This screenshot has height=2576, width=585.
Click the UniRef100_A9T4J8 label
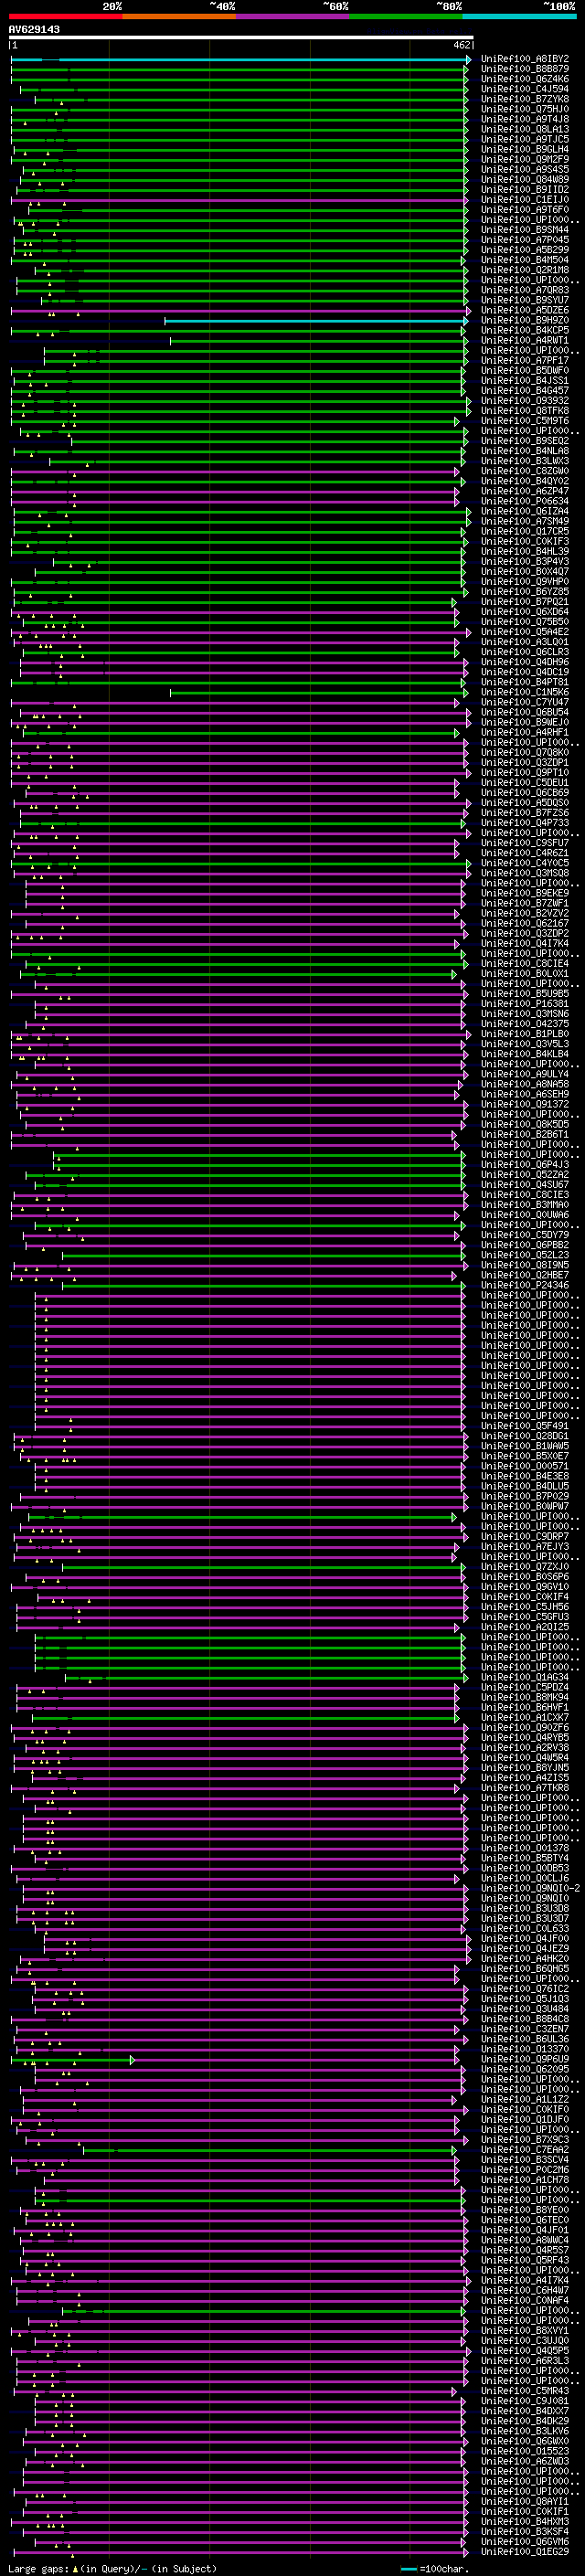coord(525,119)
